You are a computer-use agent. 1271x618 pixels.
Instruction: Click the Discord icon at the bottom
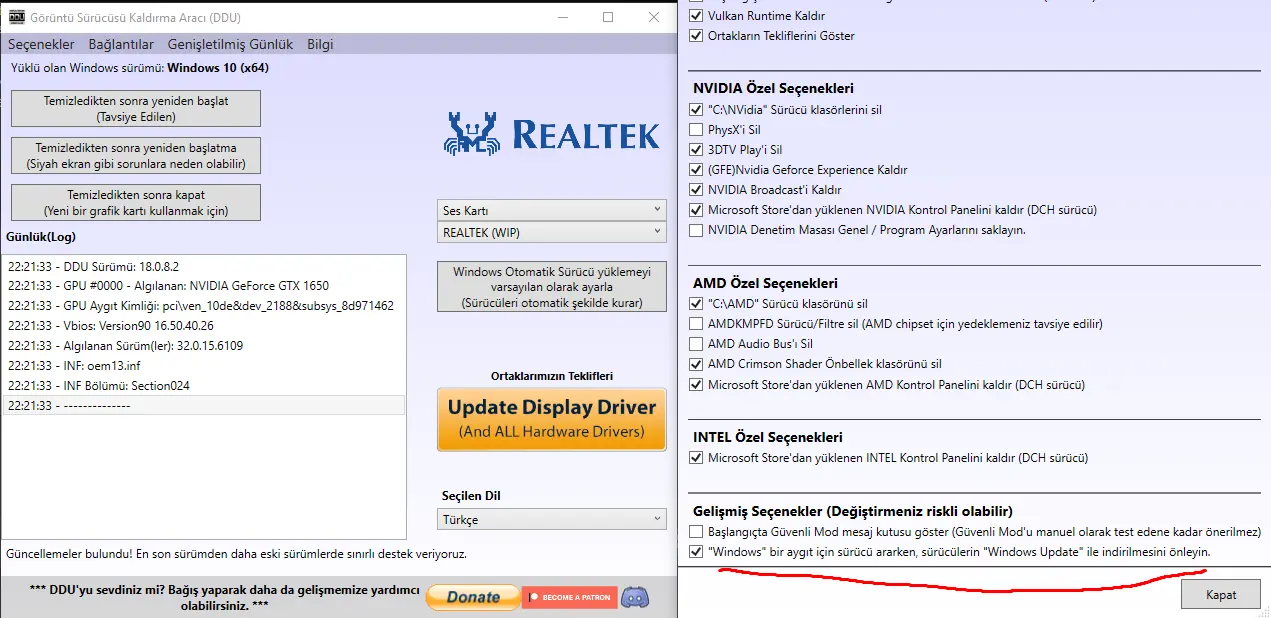[635, 597]
